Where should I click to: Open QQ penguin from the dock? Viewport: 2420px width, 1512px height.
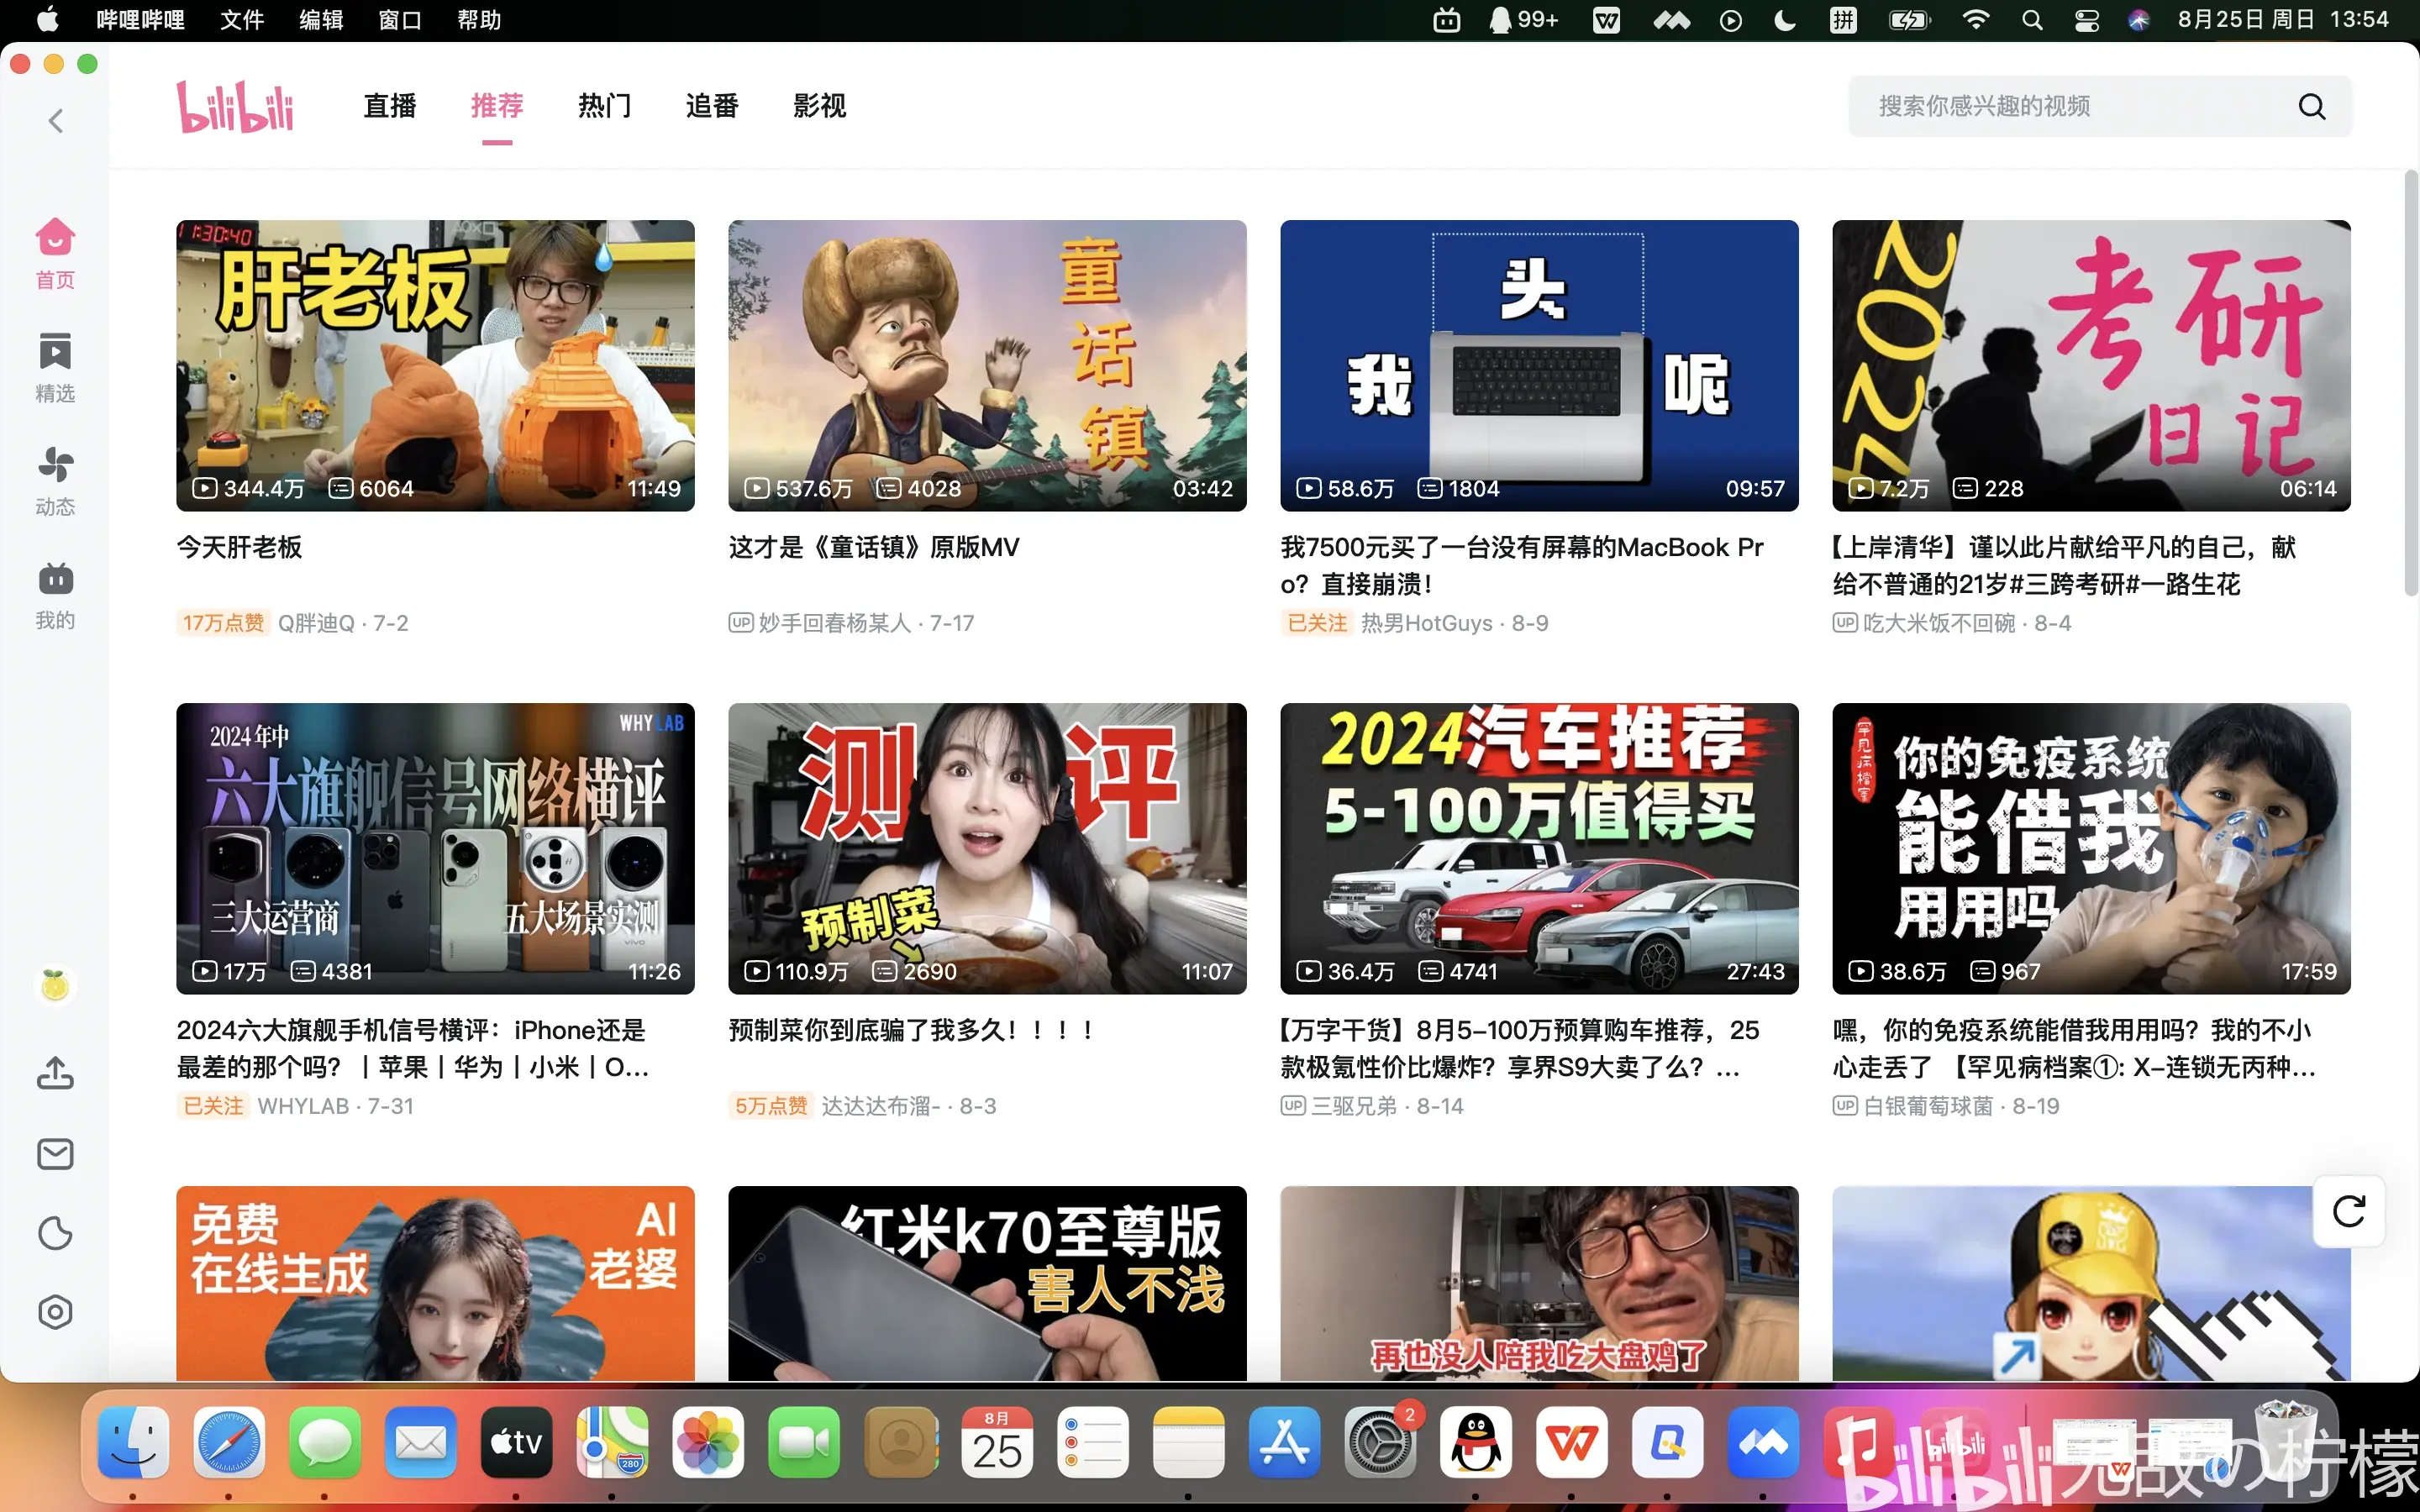1475,1442
